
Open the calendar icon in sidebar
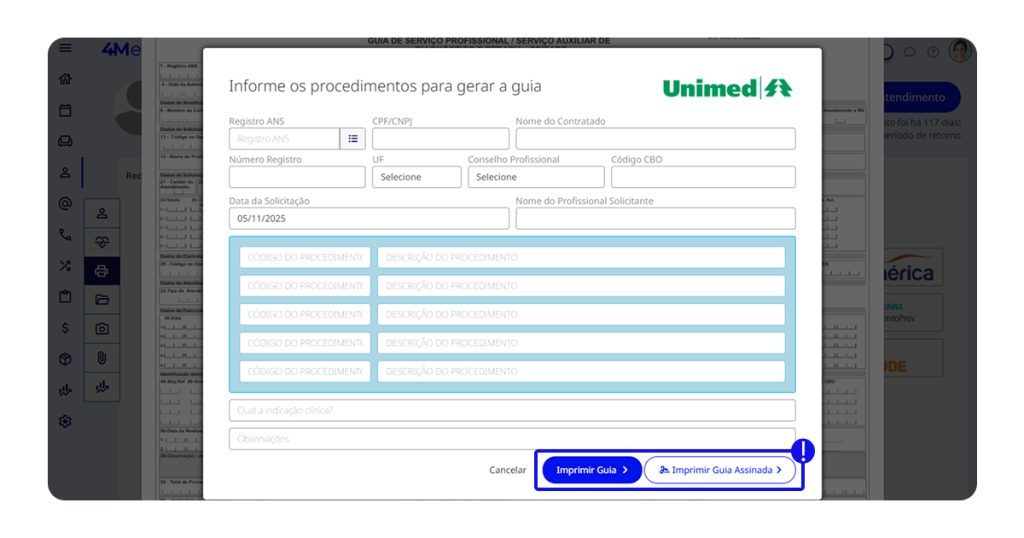click(x=65, y=110)
